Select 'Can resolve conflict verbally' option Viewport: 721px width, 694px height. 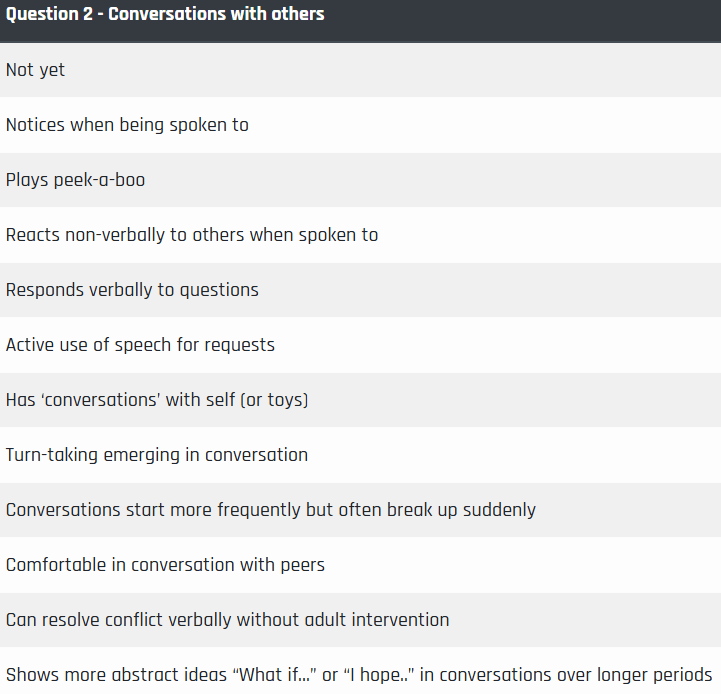tap(360, 619)
